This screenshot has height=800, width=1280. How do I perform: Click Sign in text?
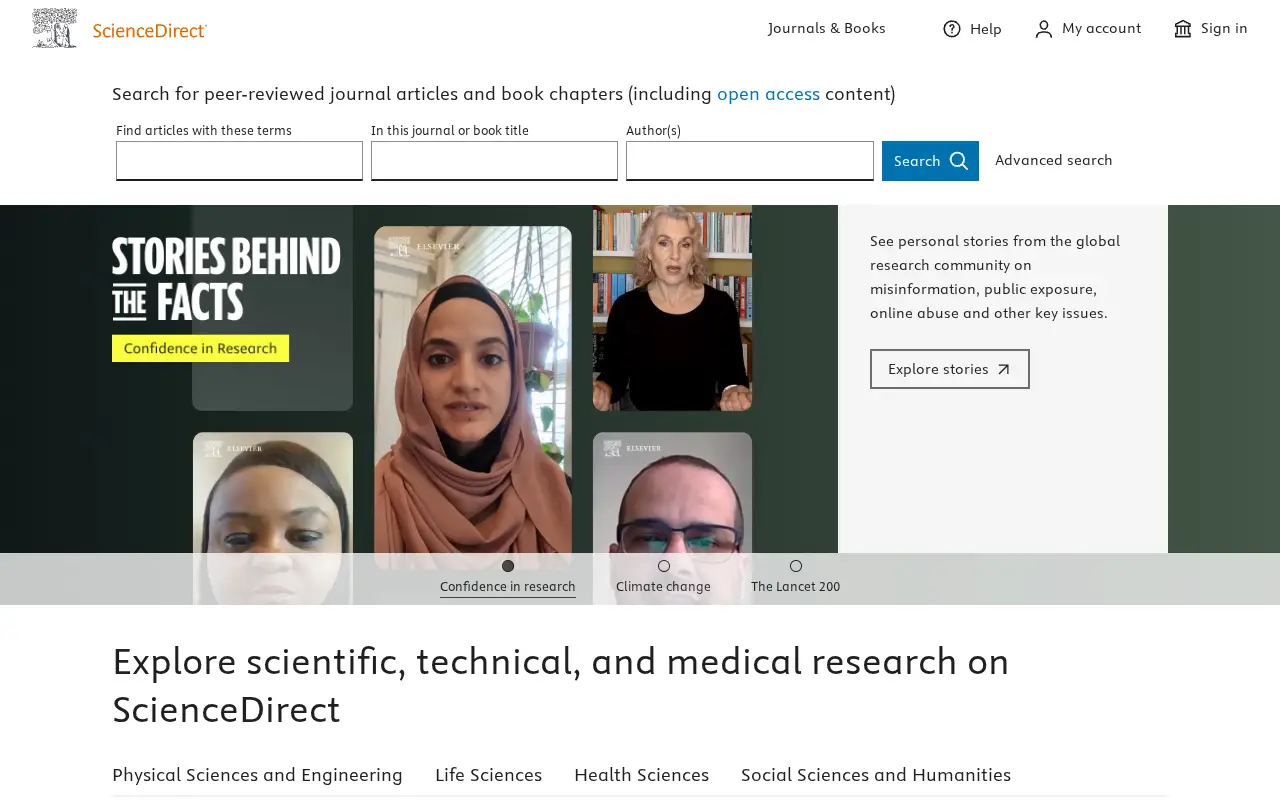pyautogui.click(x=1224, y=28)
